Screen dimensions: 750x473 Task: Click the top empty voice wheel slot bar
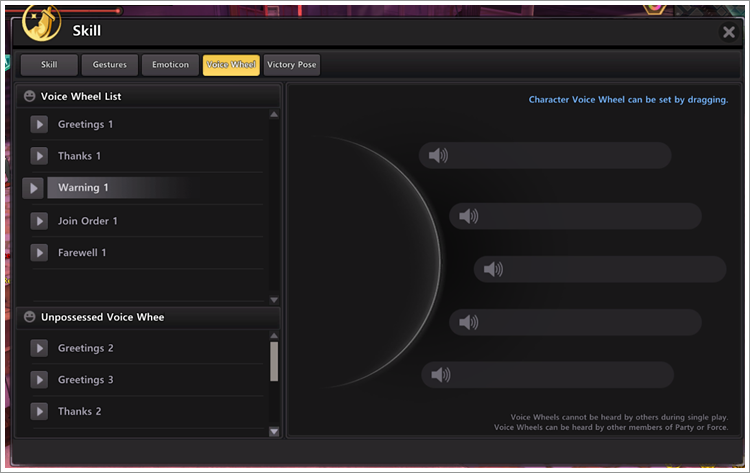pos(545,155)
